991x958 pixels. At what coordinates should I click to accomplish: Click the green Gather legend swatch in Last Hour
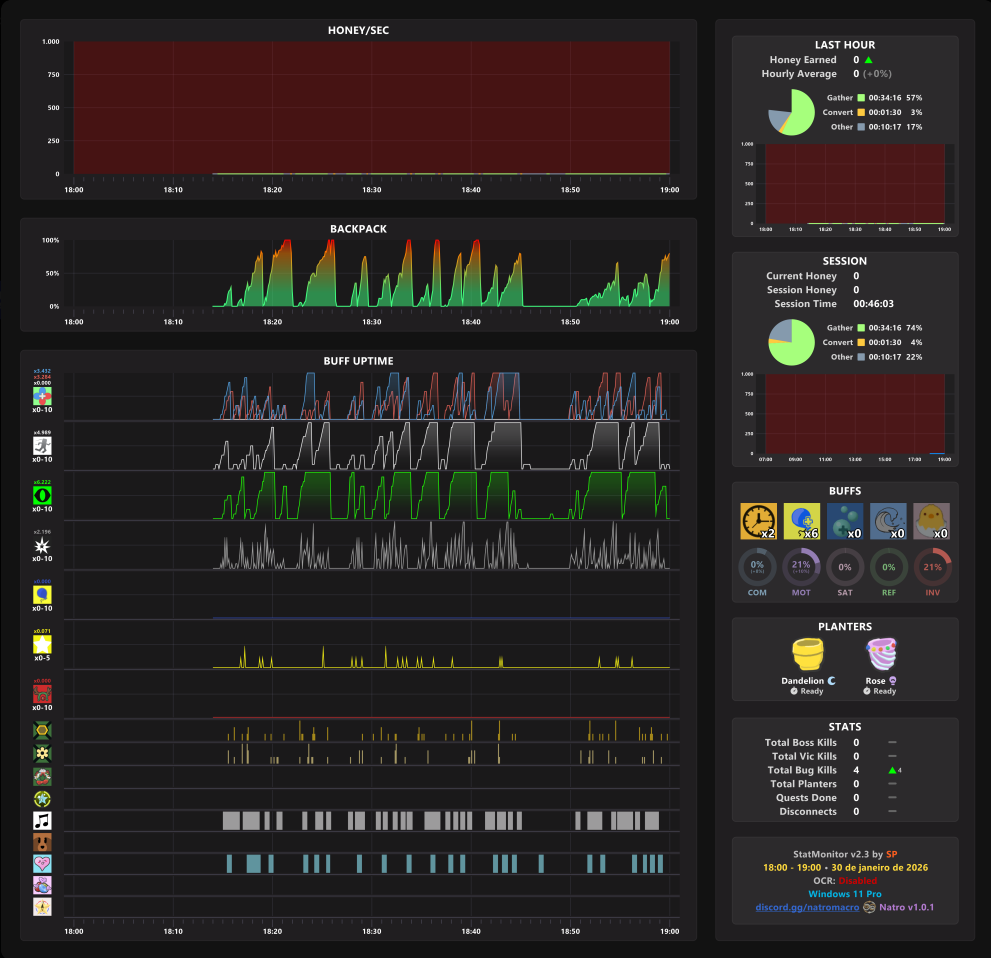point(861,98)
